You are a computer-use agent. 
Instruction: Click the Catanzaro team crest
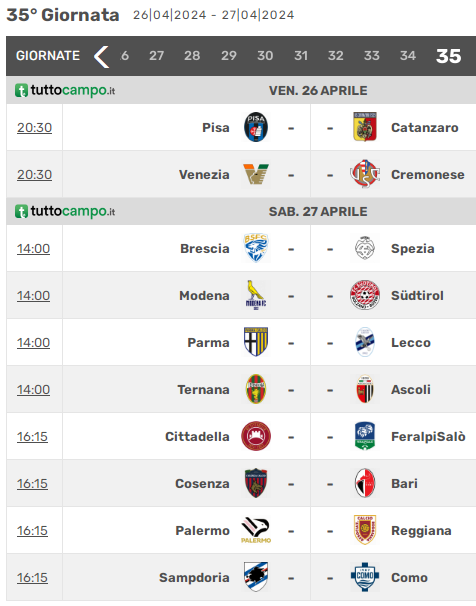coord(365,127)
